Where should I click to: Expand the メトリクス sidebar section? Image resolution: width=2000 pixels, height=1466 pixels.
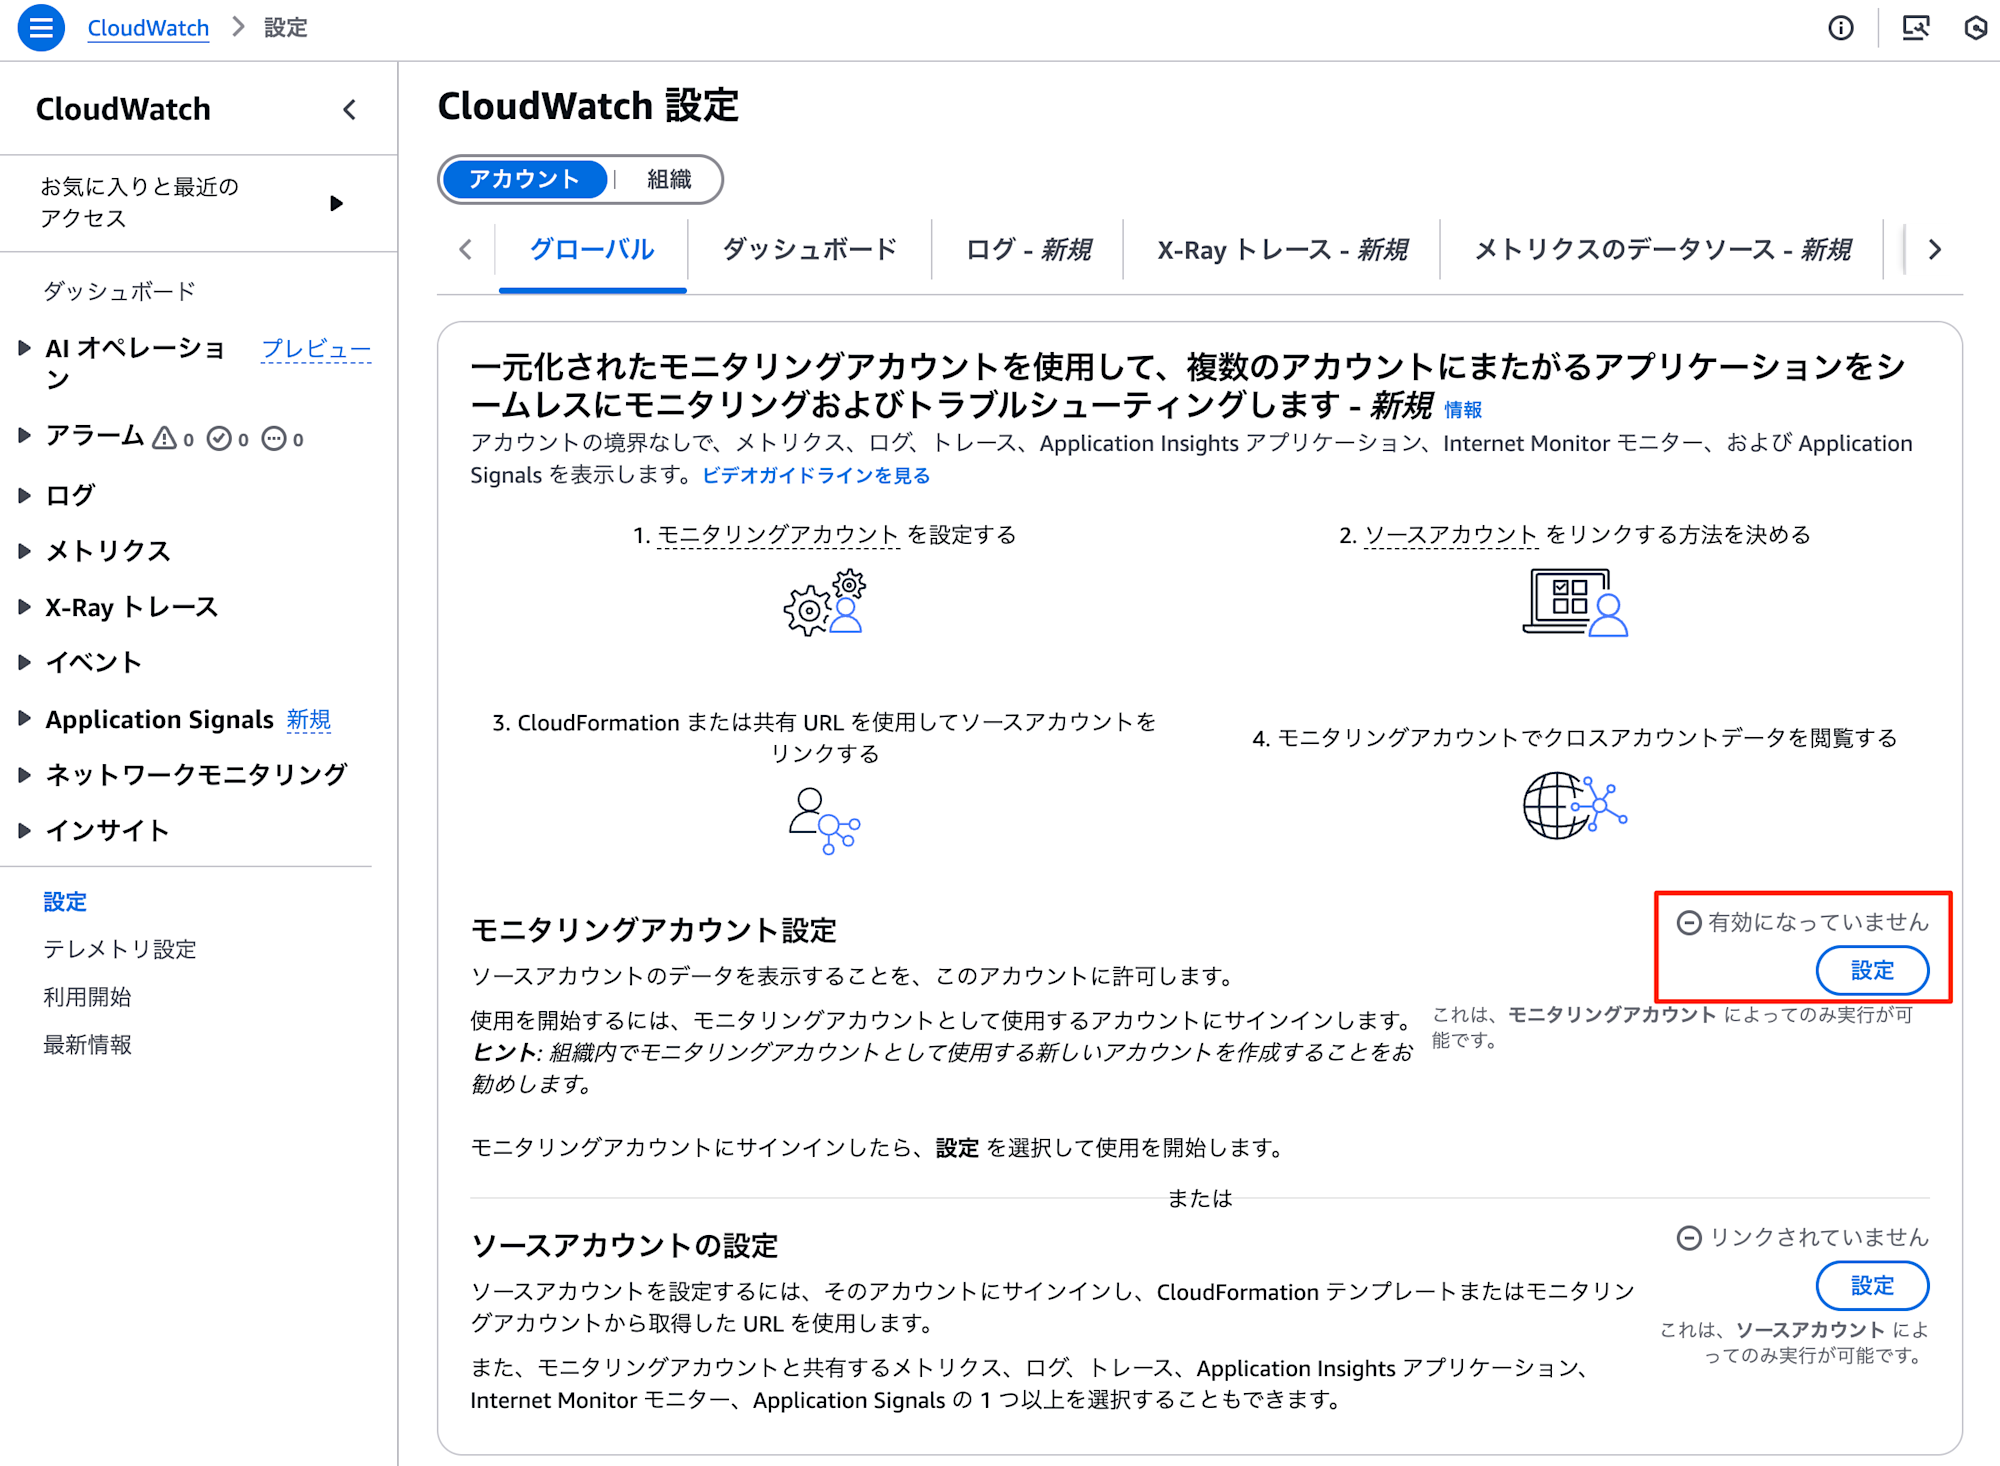(25, 550)
